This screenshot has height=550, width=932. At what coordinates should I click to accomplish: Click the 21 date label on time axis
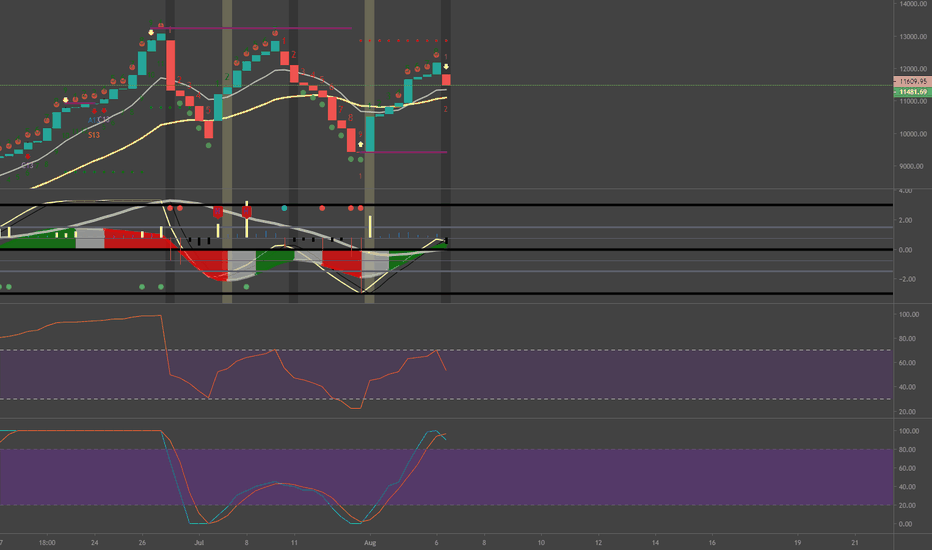(855, 542)
